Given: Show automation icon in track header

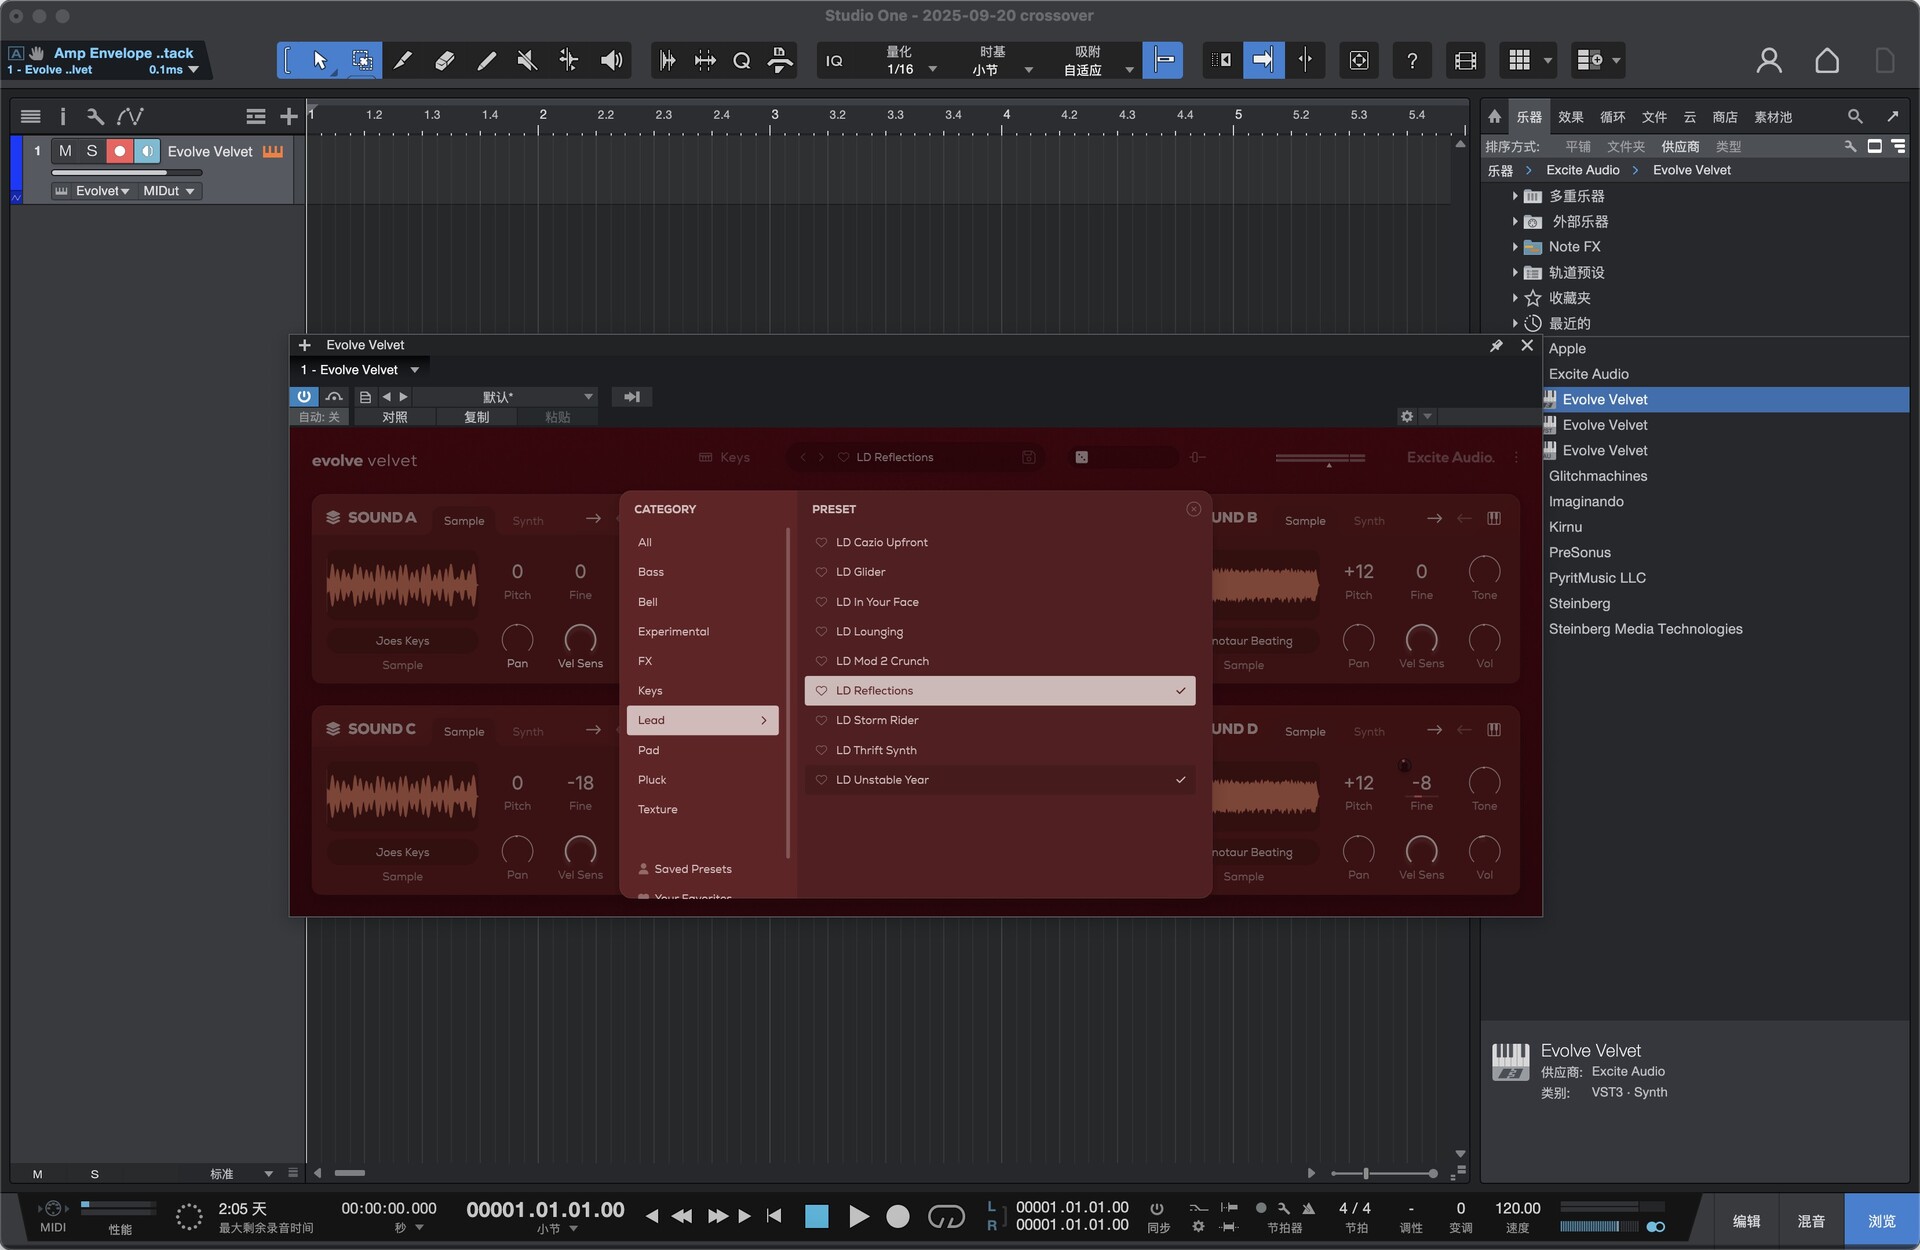Looking at the screenshot, I should pos(130,116).
